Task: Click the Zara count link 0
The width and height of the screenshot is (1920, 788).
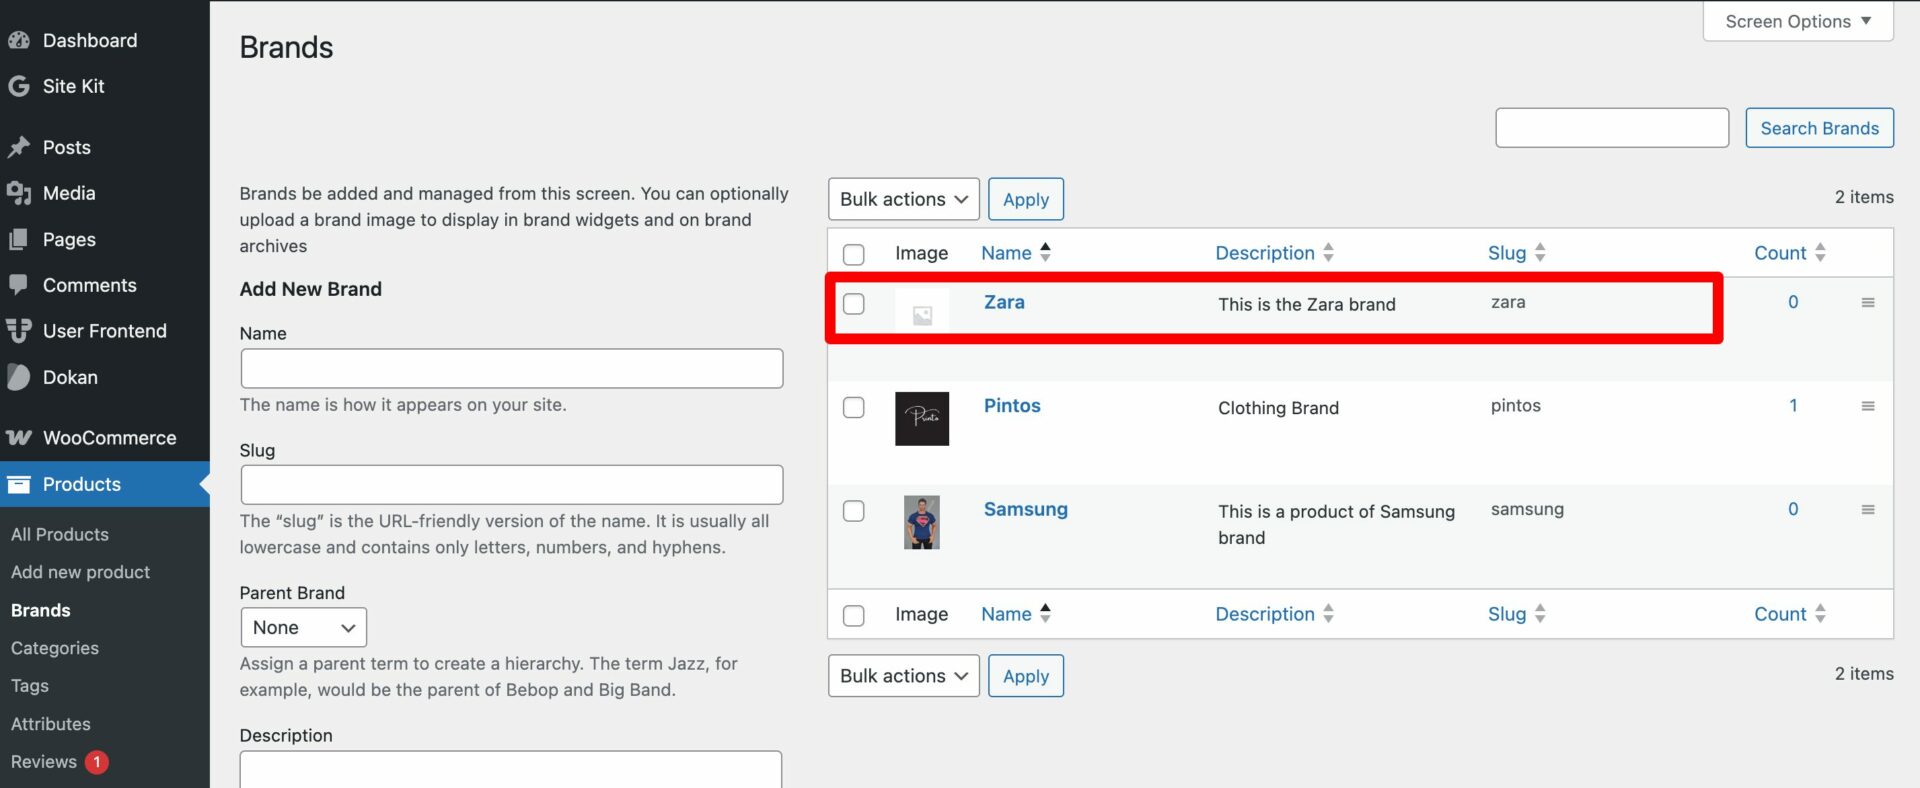Action: [1793, 302]
